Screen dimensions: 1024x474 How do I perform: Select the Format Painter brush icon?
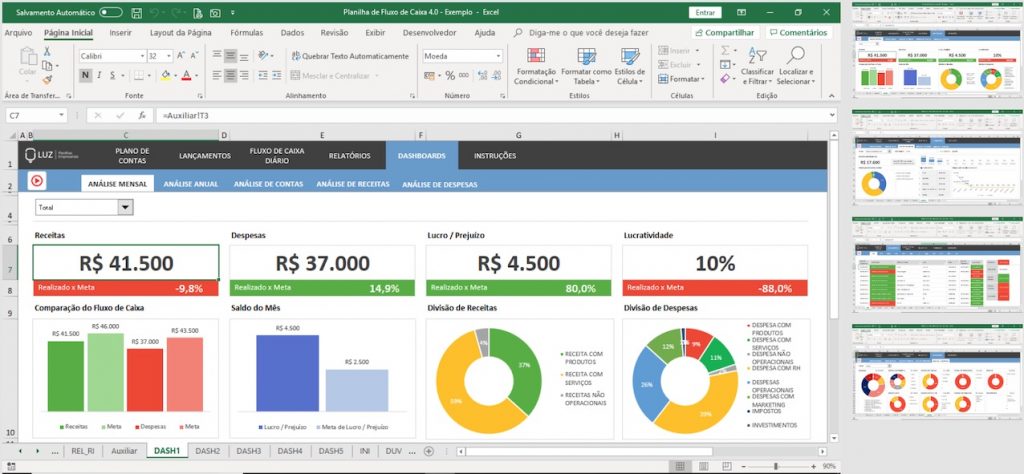coord(47,80)
